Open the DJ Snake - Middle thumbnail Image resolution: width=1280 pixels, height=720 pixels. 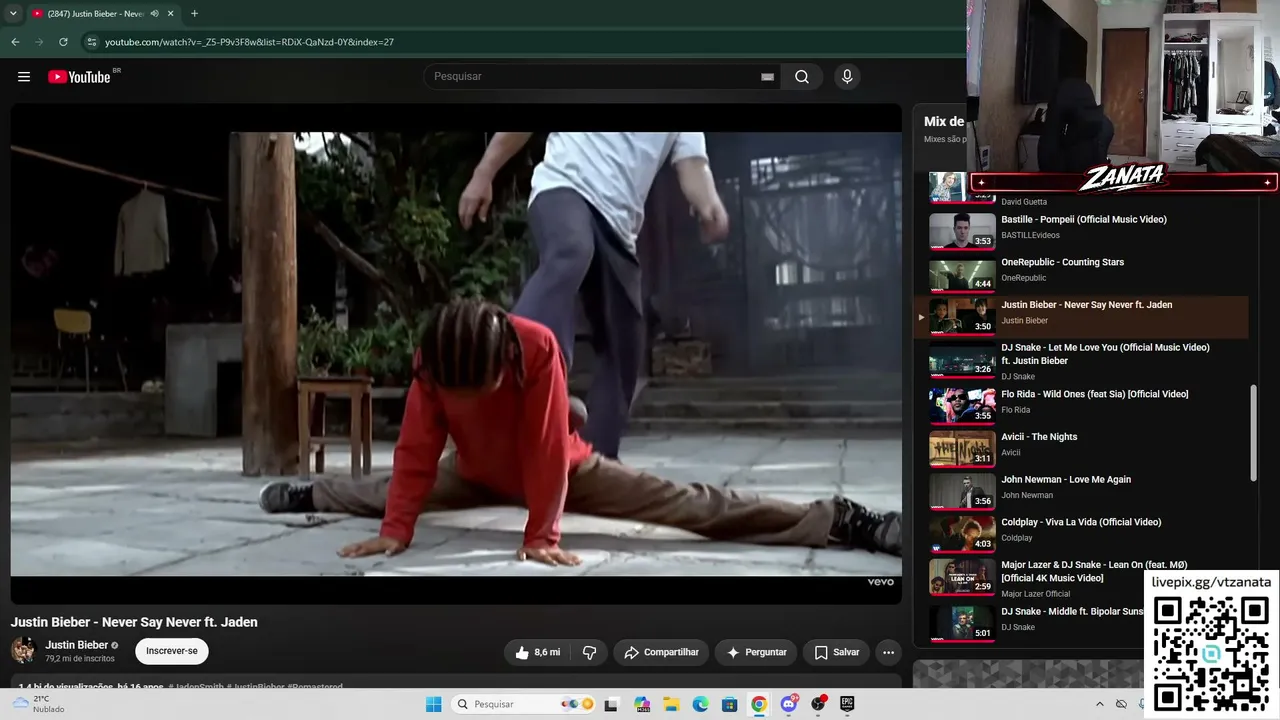[962, 623]
